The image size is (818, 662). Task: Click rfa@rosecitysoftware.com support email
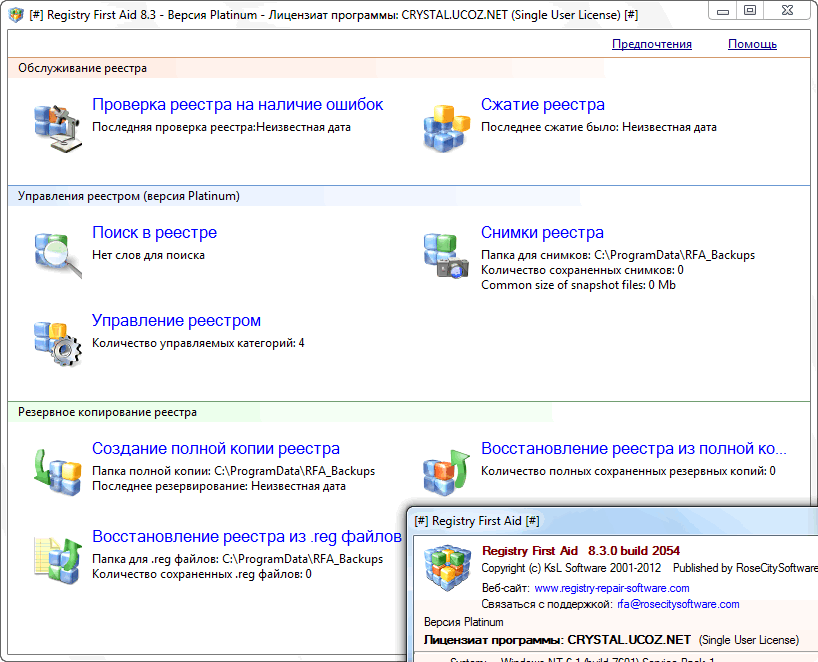(678, 604)
